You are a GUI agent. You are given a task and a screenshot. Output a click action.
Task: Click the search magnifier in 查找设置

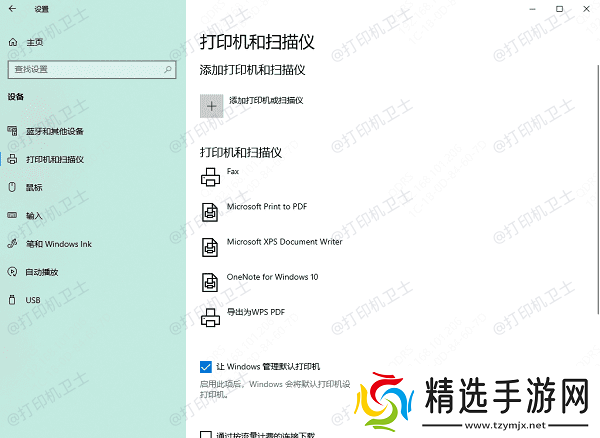point(168,69)
